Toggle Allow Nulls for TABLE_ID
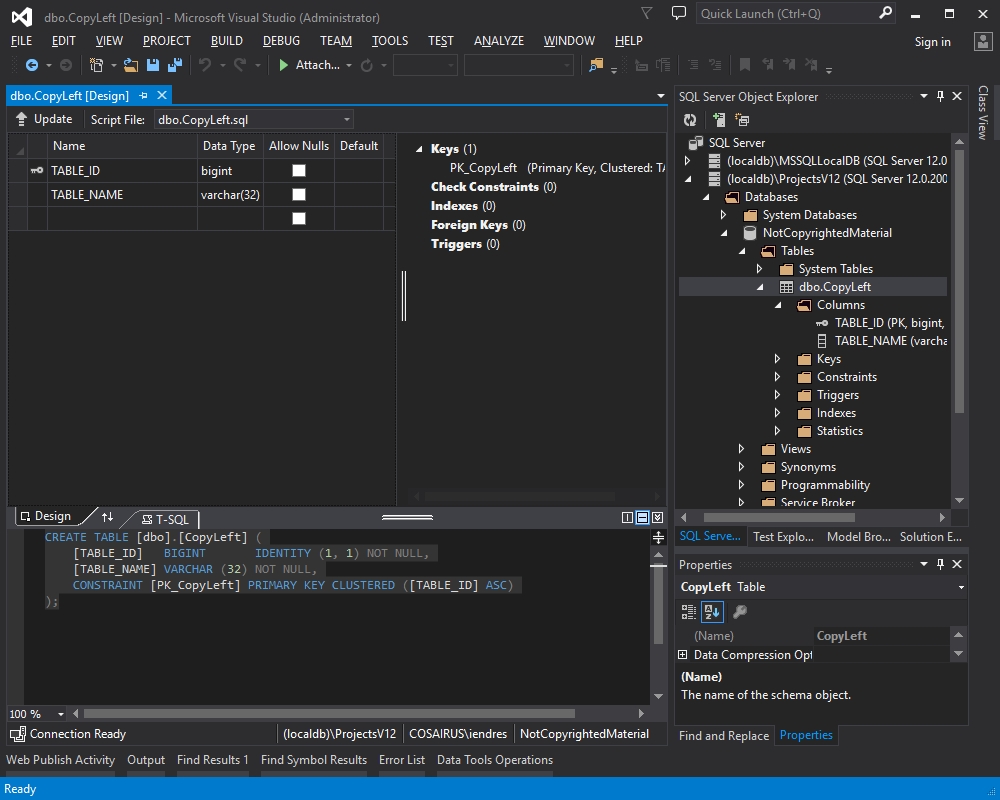The image size is (1000, 800). click(x=298, y=170)
